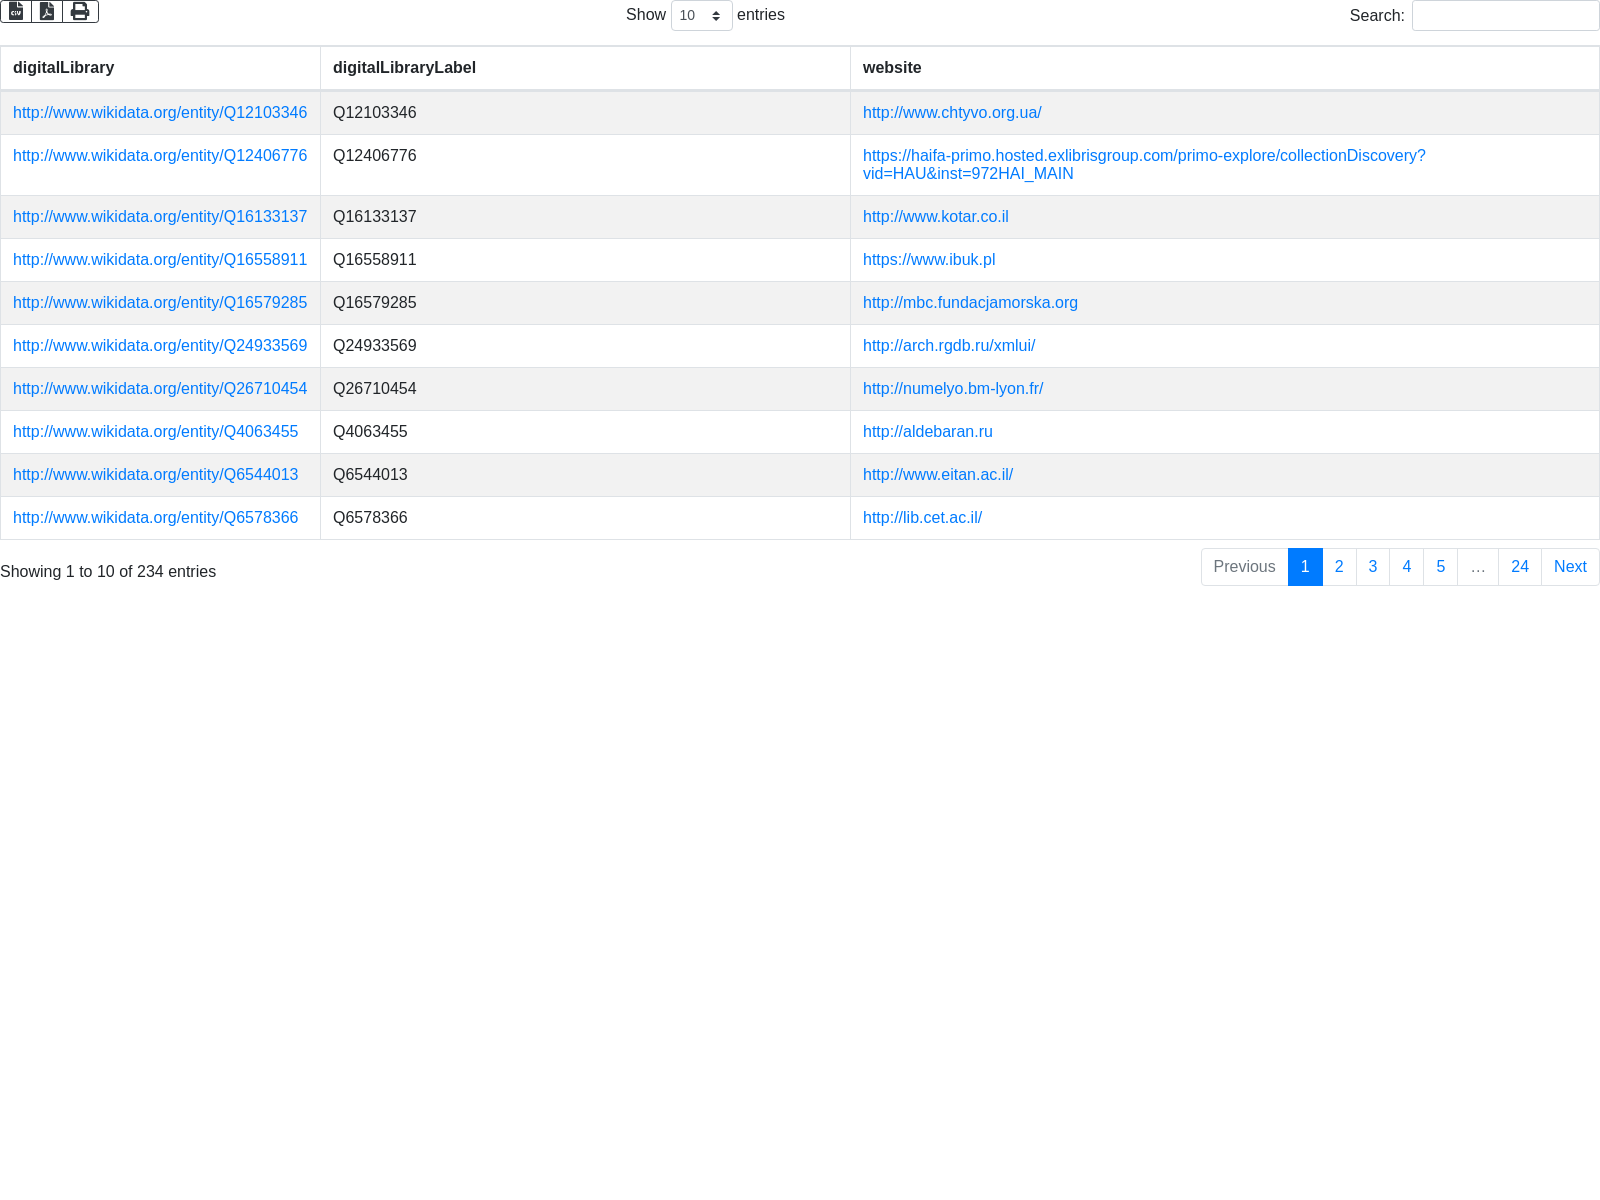The height and width of the screenshot is (1200, 1600).
Task: Go to page 3 of results
Action: (1373, 567)
